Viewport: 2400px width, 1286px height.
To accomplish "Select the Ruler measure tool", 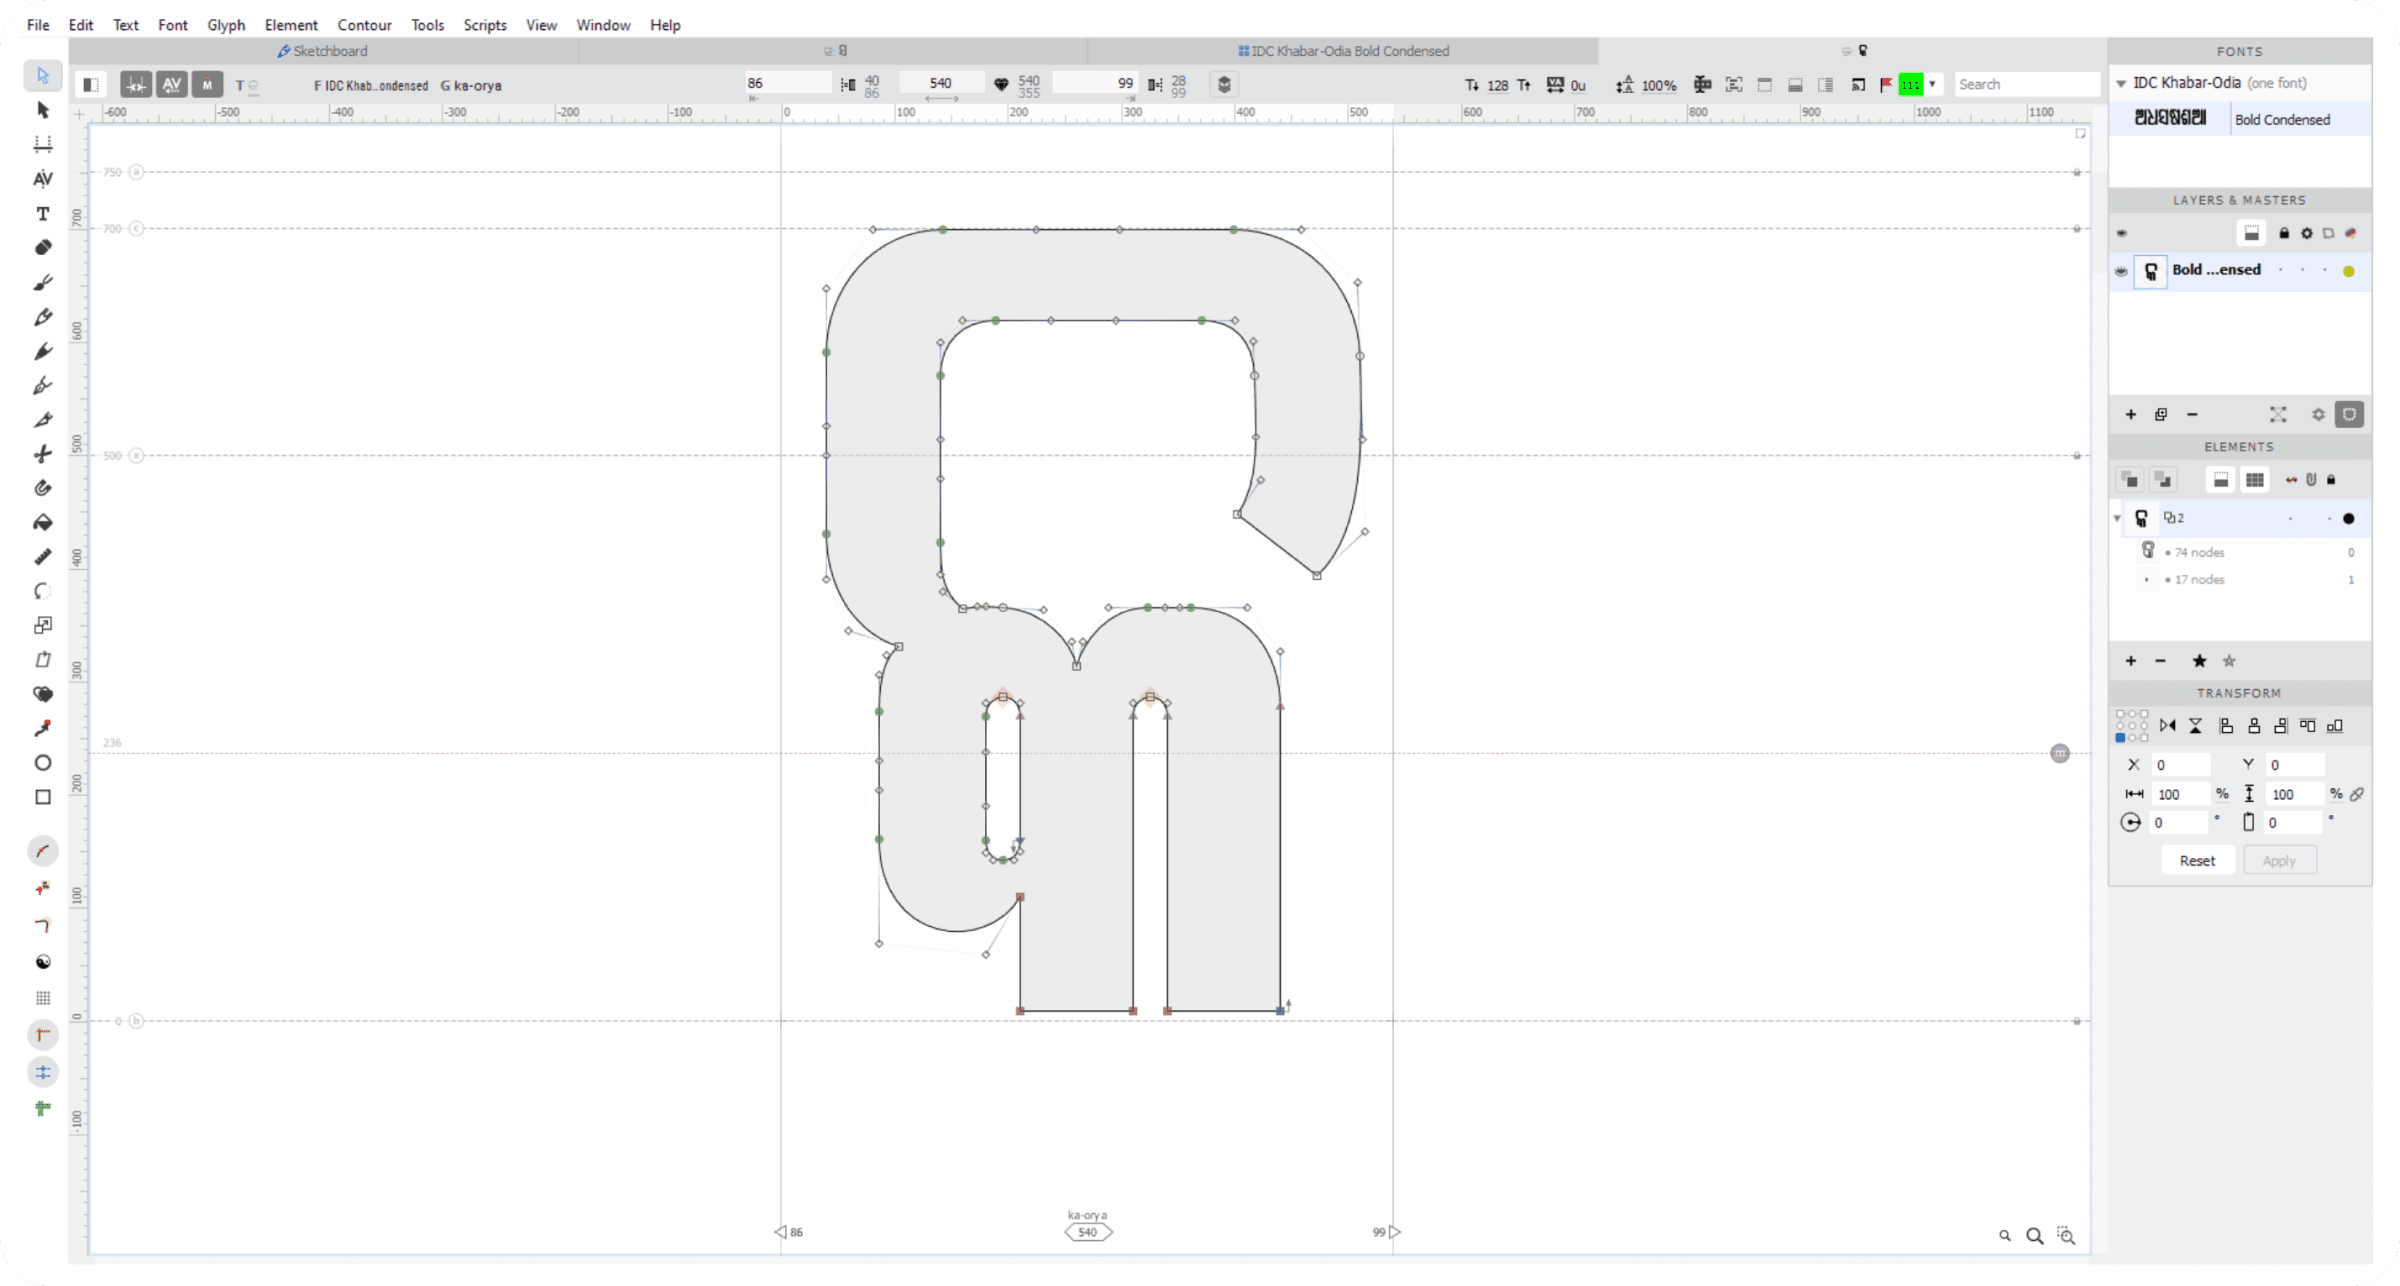I will pos(42,557).
